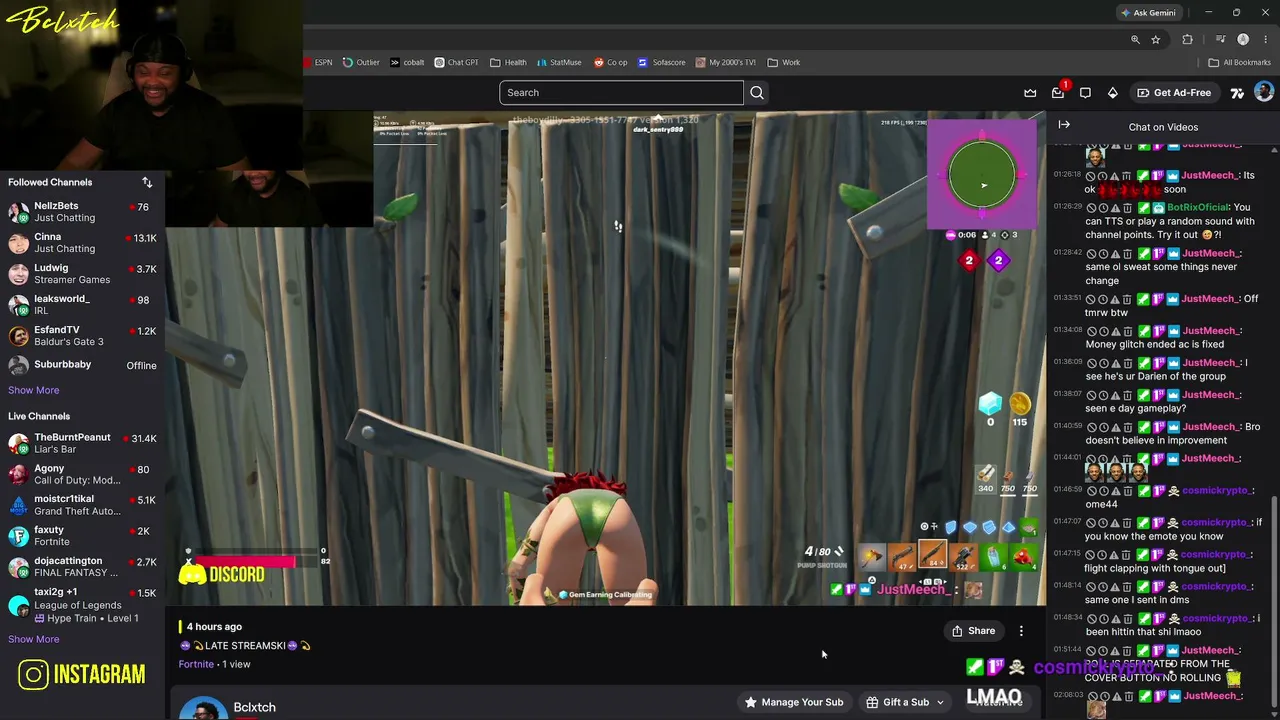Viewport: 1280px width, 720px height.
Task: Open the Chrome three-dot menu
Action: click(1264, 39)
